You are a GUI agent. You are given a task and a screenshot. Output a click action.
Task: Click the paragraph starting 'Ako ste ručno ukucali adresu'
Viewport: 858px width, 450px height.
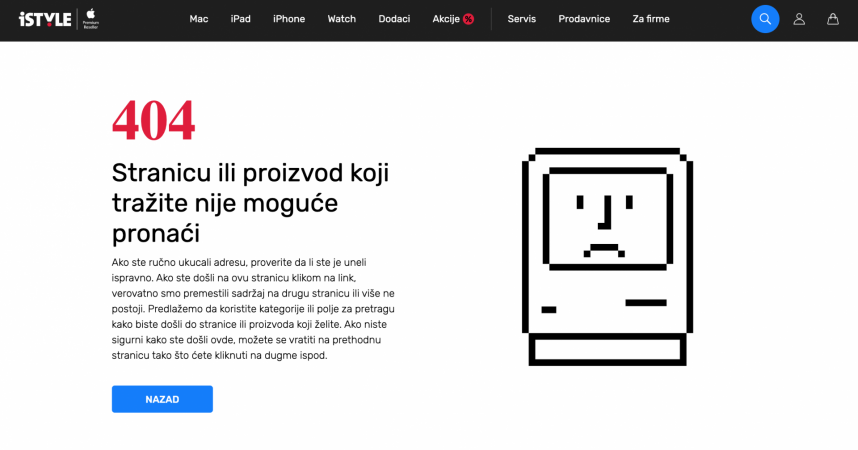(x=253, y=309)
